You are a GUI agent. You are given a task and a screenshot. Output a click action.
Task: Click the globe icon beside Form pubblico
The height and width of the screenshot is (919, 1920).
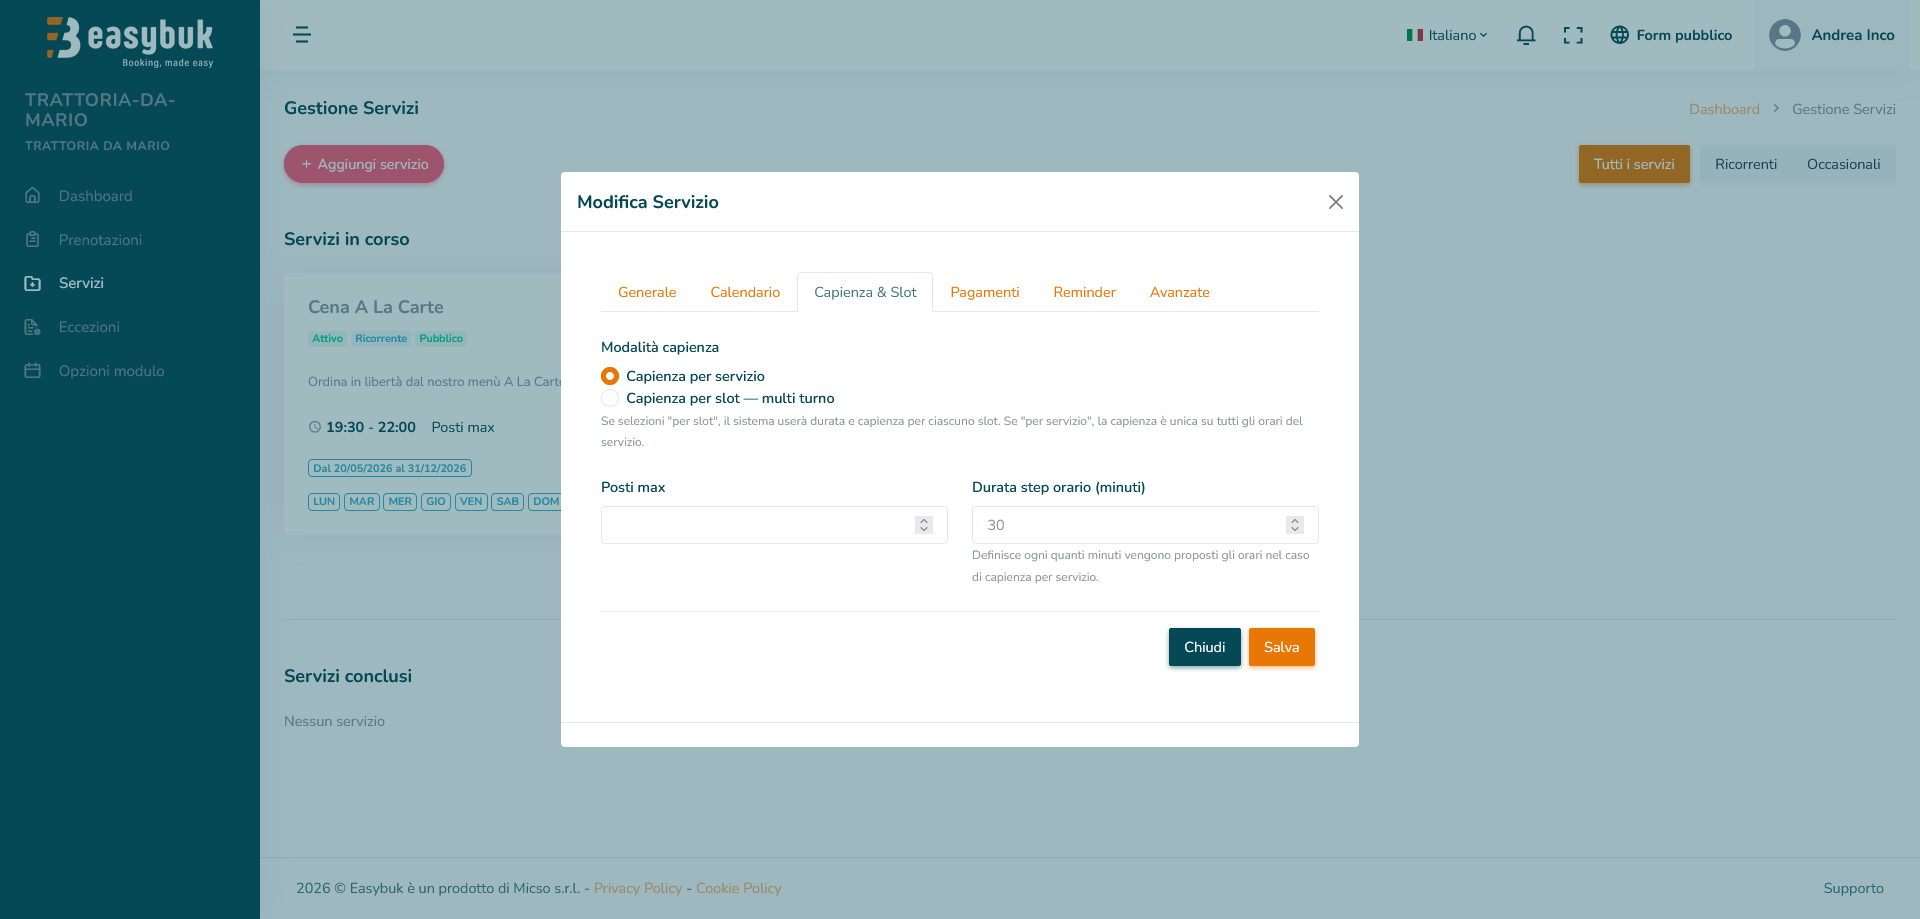tap(1620, 35)
